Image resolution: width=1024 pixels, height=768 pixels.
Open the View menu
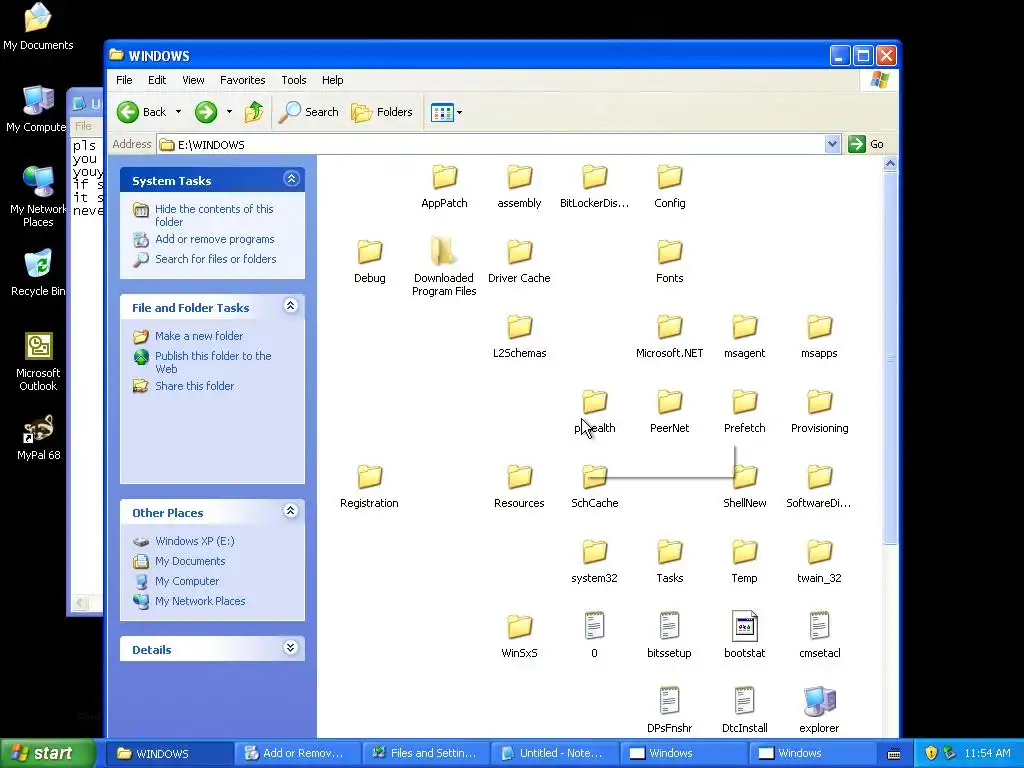(x=193, y=80)
